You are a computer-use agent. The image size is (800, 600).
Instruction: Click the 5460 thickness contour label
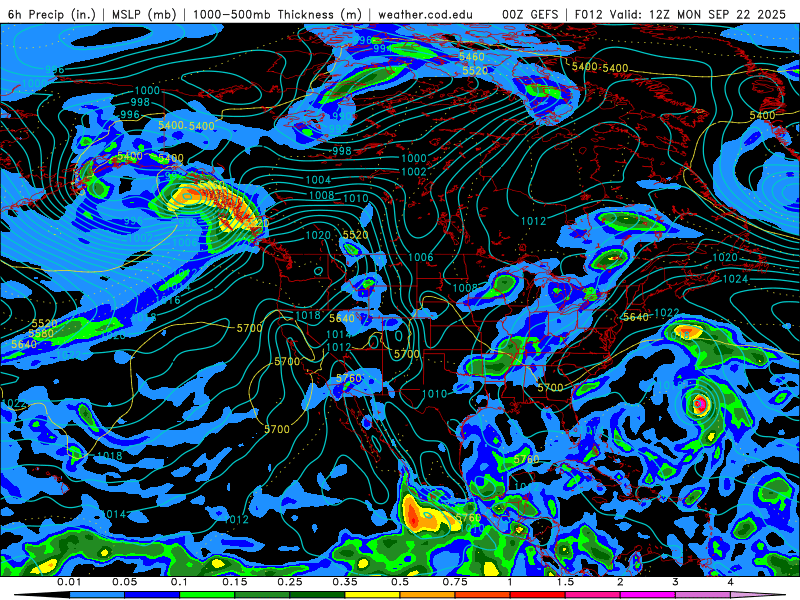[471, 57]
